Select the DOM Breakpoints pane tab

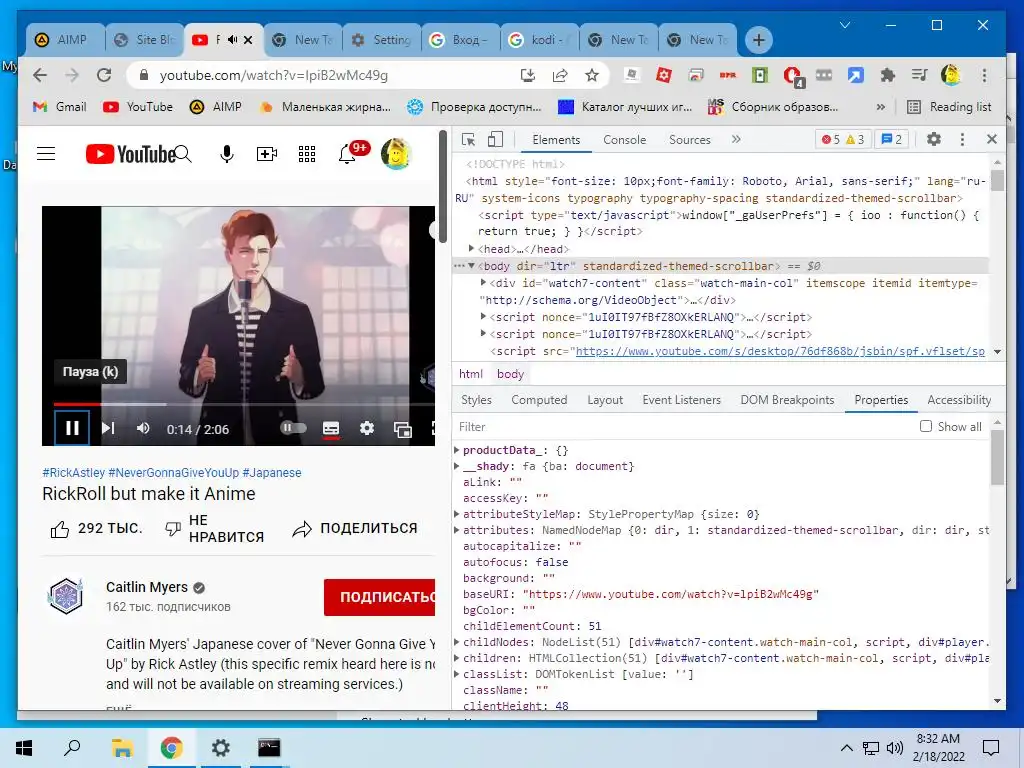click(x=787, y=400)
